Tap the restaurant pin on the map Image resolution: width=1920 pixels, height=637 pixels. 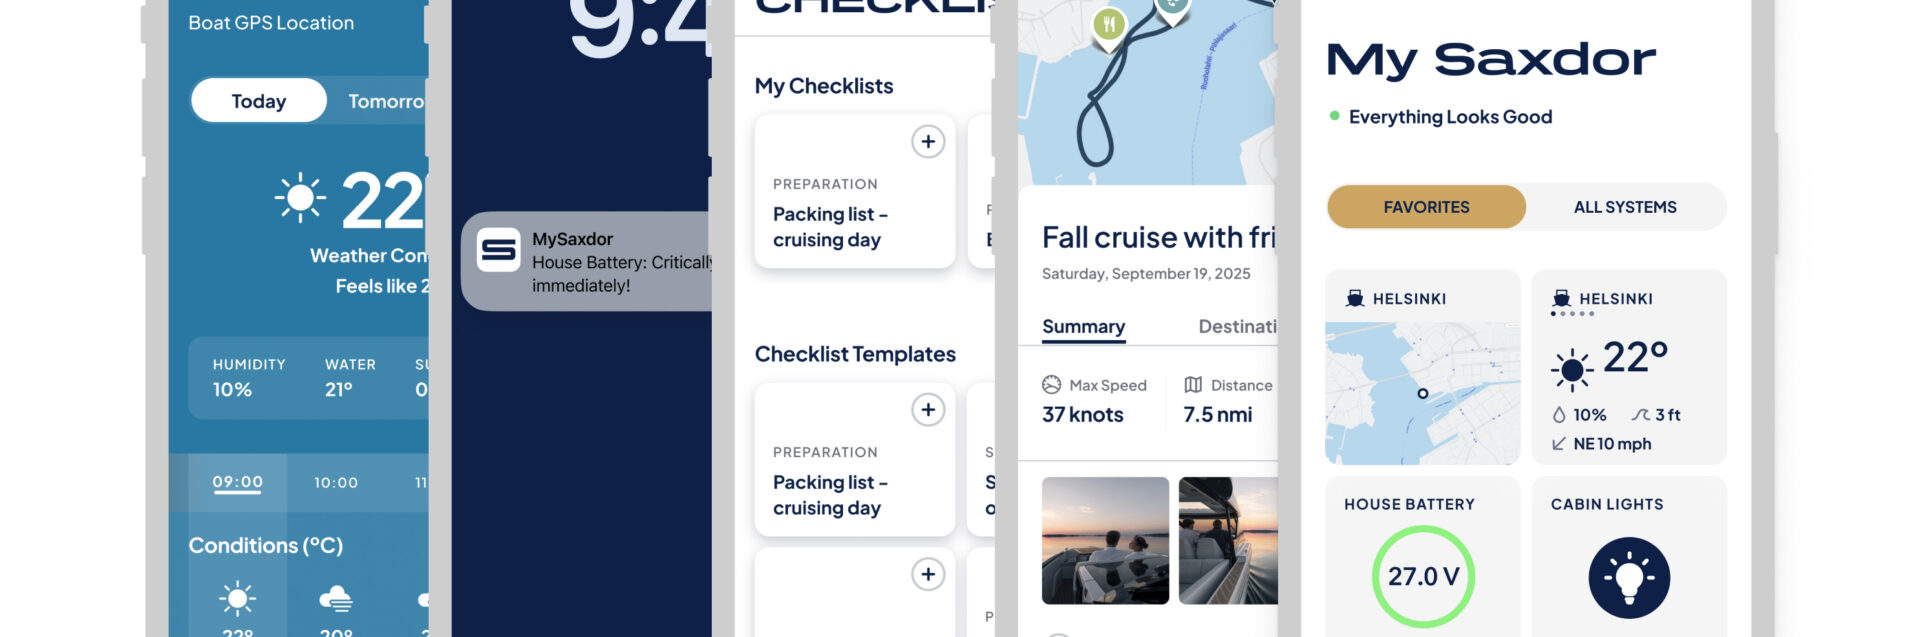click(1108, 23)
